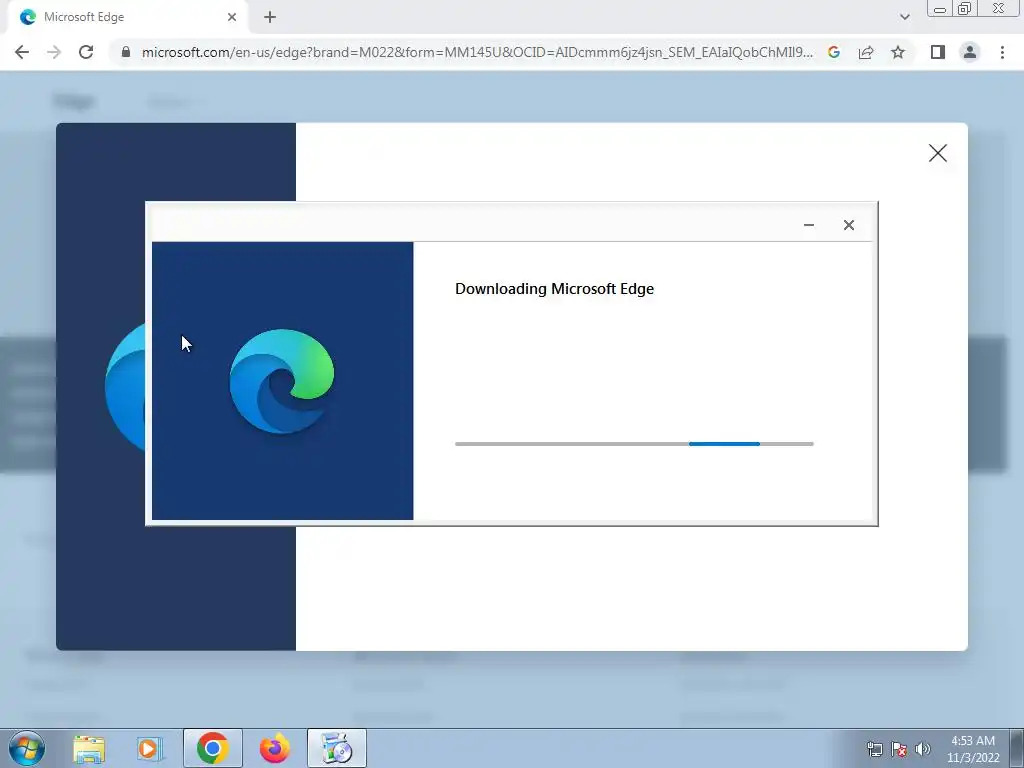Reload the Microsoft Edge page
Viewport: 1024px width, 768px height.
86,52
